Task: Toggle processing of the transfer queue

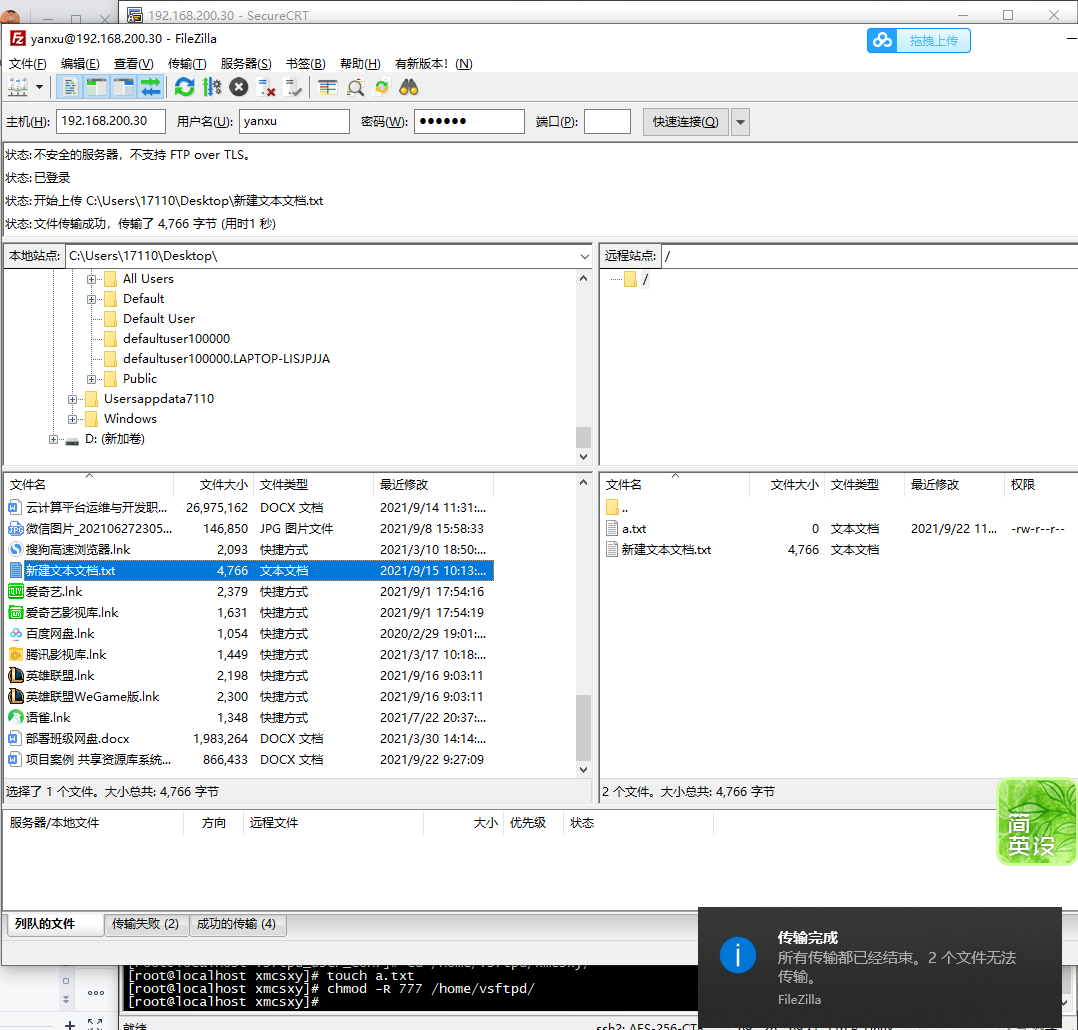Action: pyautogui.click(x=212, y=87)
